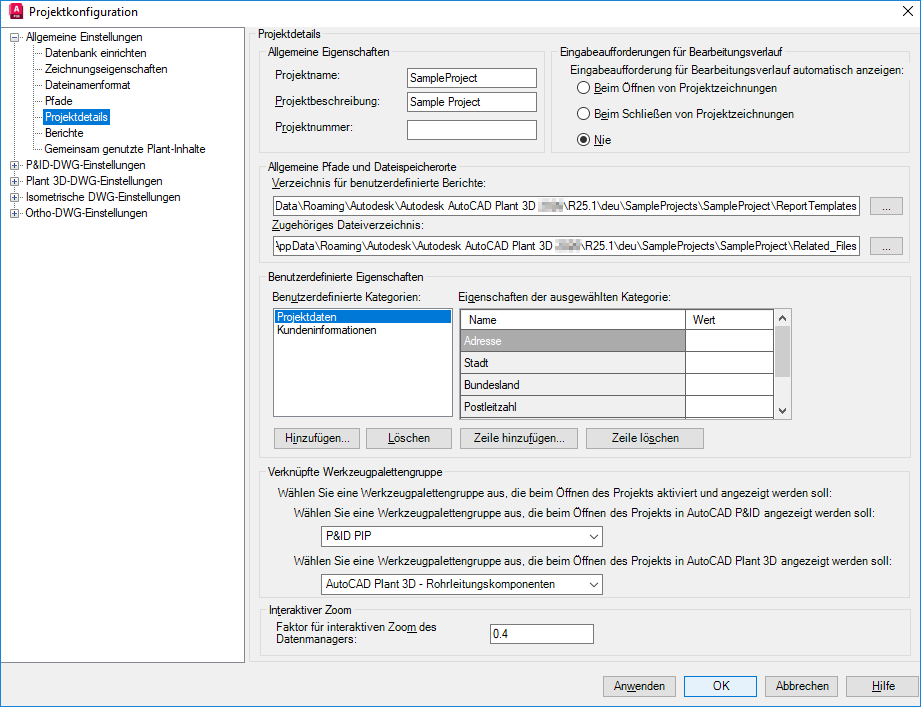Viewport: 921px width, 707px height.
Task: Select Kundeninformationen in the categories list
Action: [362, 330]
